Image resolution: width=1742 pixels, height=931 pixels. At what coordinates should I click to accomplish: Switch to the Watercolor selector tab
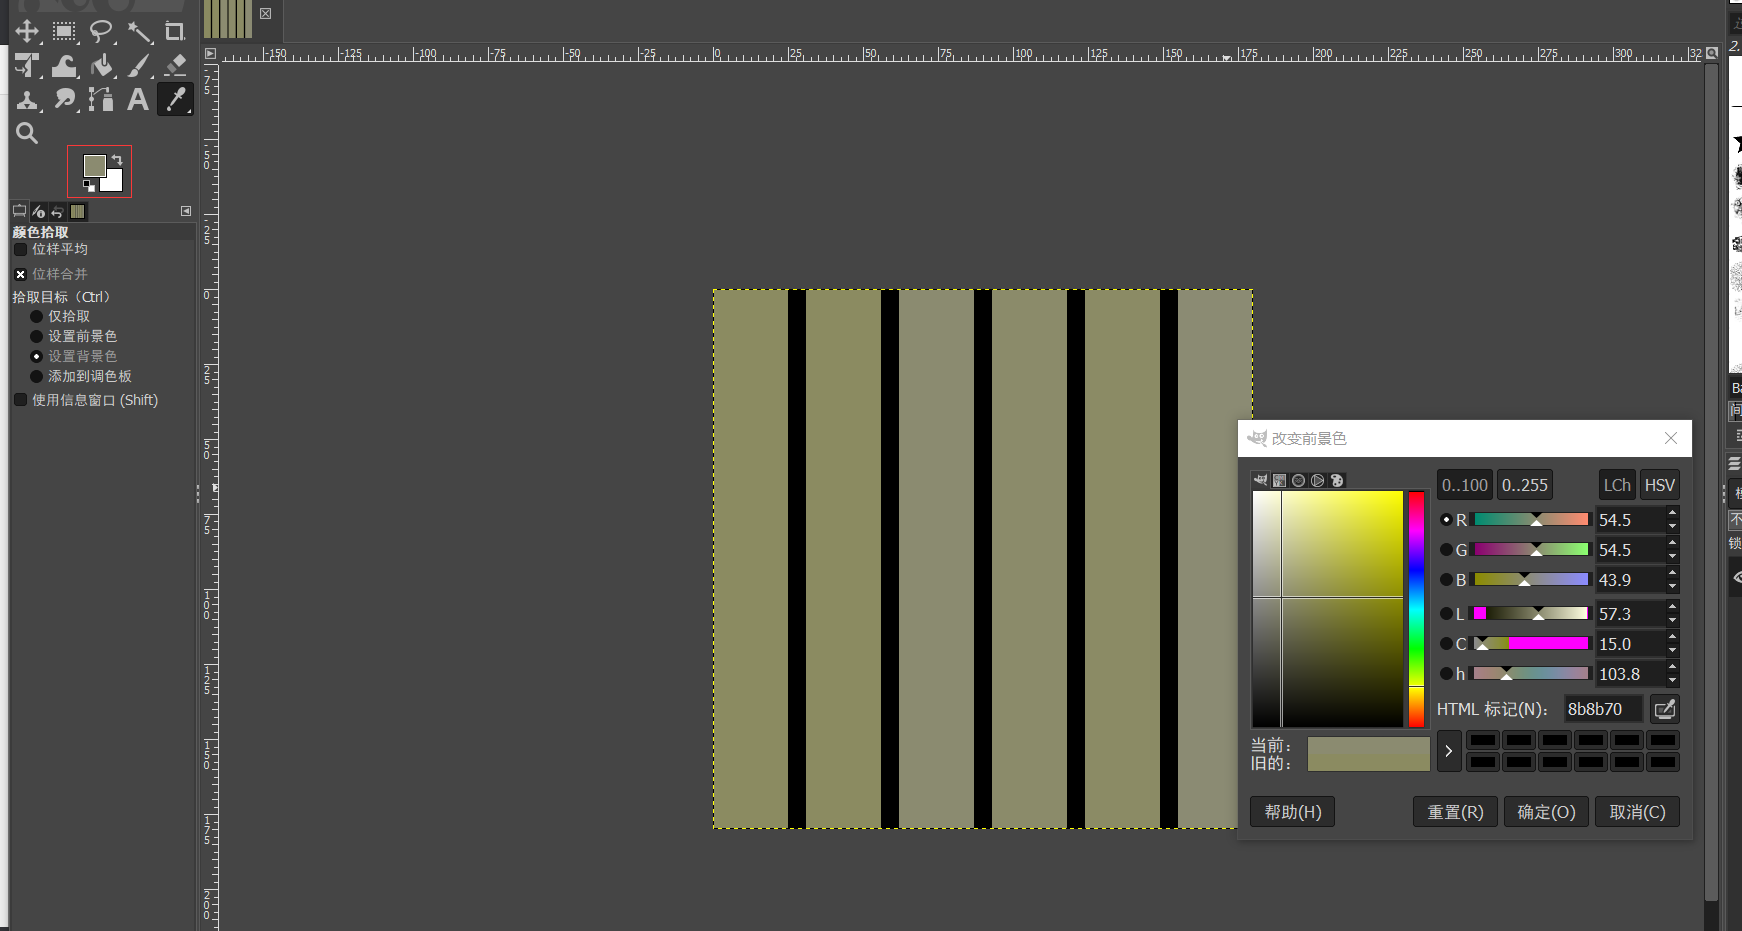point(1298,480)
